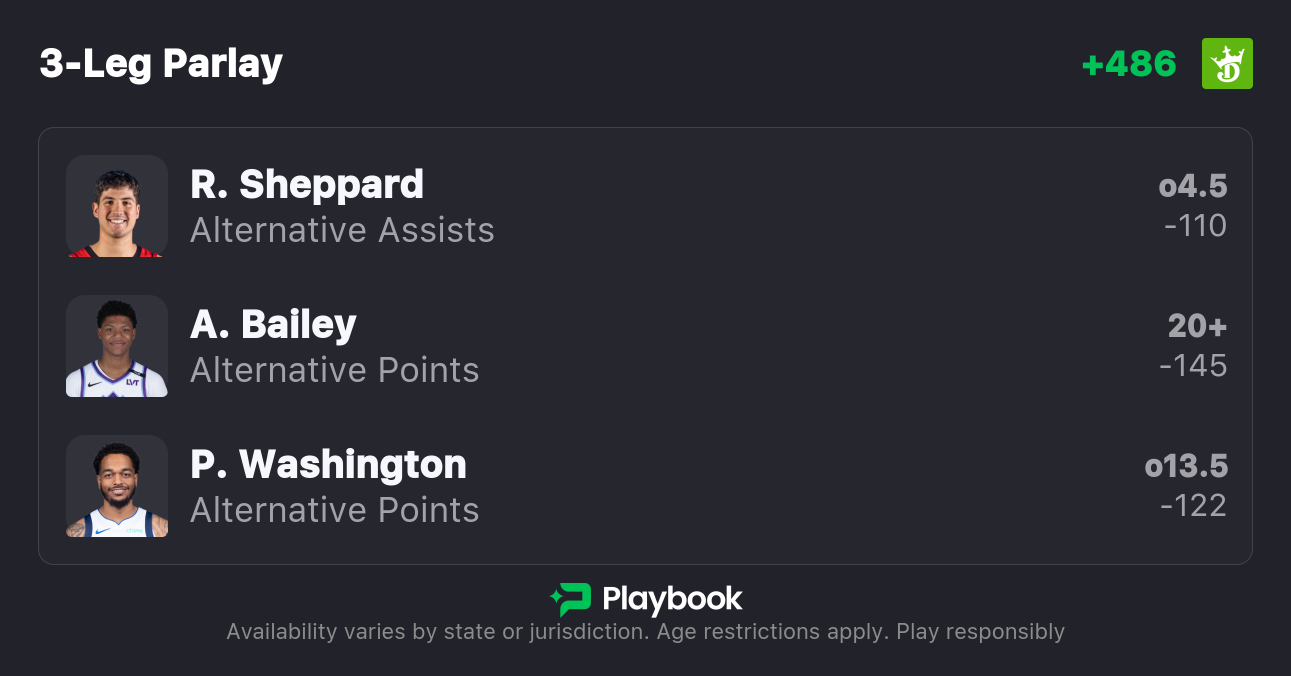Click the 20+ points line
The width and height of the screenshot is (1291, 676).
point(1197,326)
